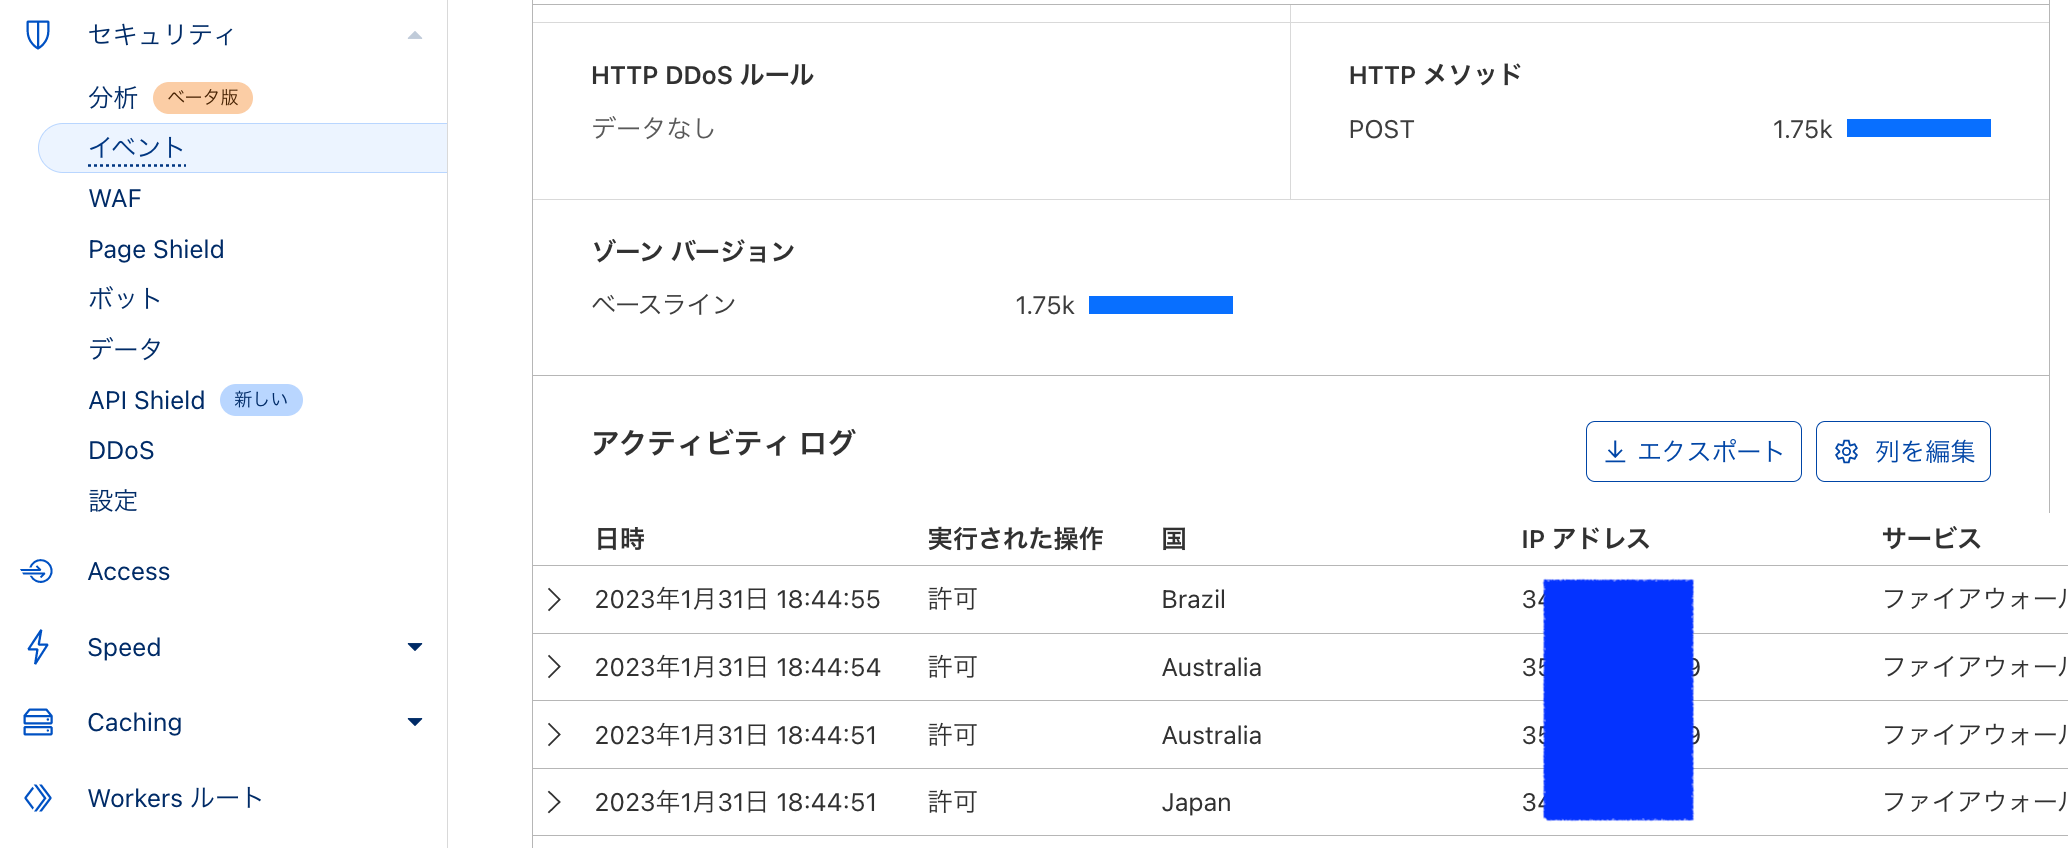This screenshot has width=2068, height=848.
Task: Collapse the セキュリティ section arrow
Action: point(415,36)
